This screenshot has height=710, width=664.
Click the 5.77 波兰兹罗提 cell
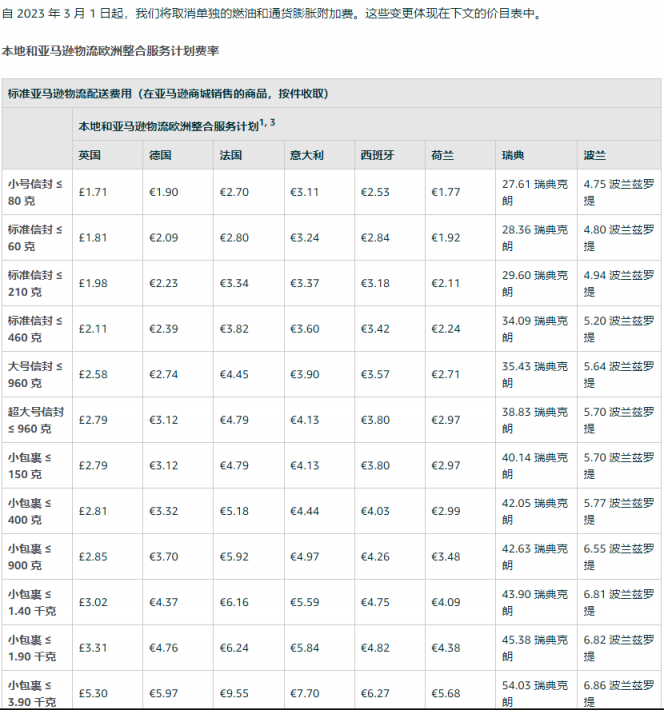[619, 511]
